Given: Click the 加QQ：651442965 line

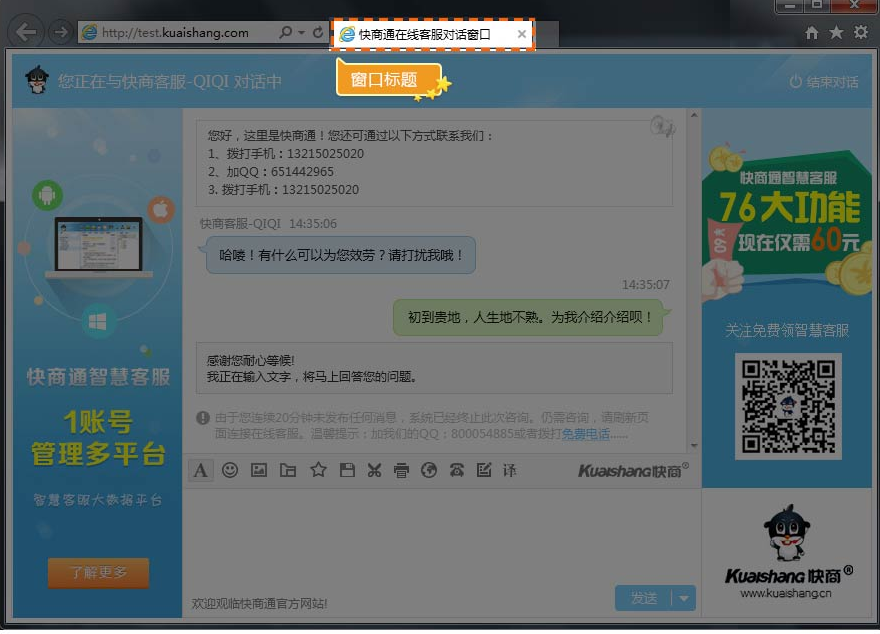Looking at the screenshot, I should pos(271,172).
